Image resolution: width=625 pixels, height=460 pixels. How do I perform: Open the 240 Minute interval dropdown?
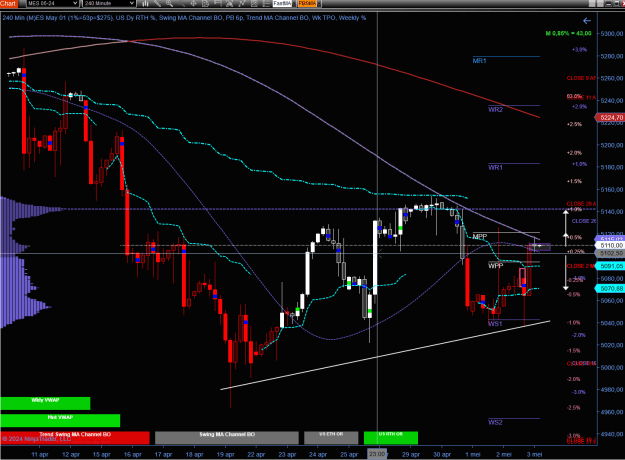tap(109, 4)
